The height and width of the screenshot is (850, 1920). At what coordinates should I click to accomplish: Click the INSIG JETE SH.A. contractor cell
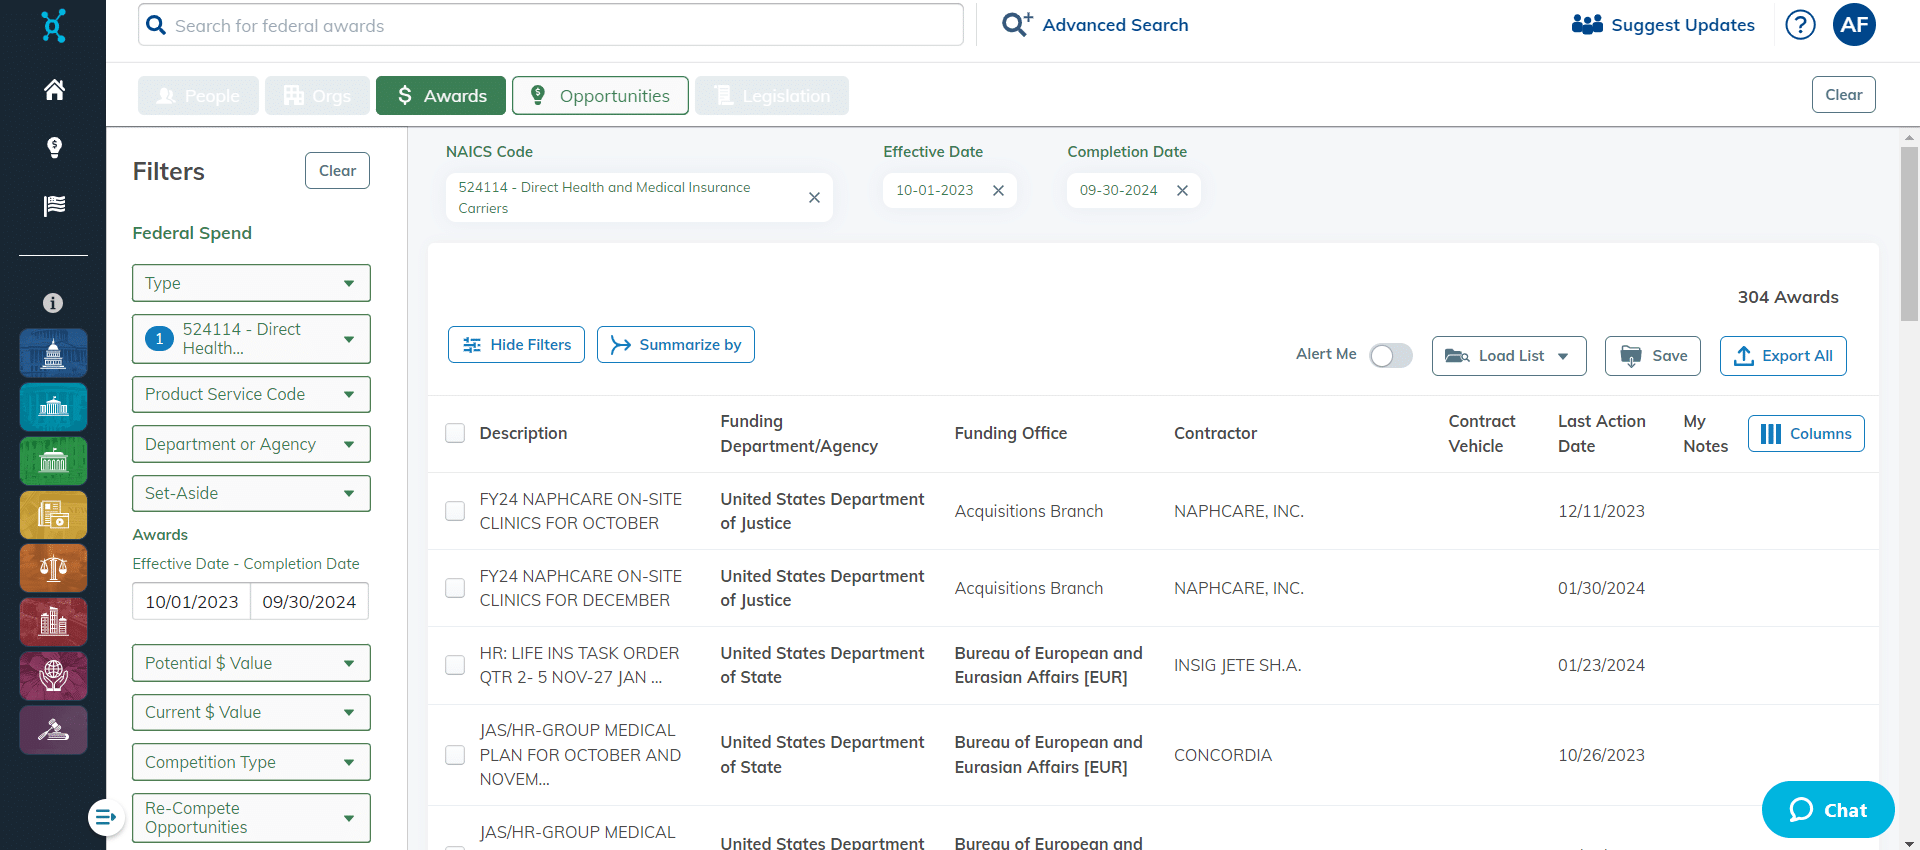(1237, 666)
